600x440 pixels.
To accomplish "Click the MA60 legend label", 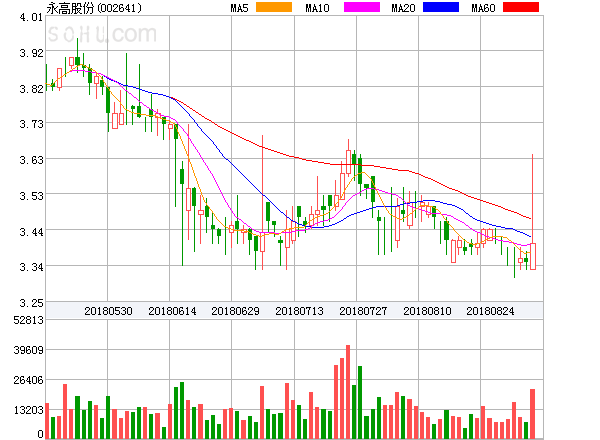I will coord(483,8).
